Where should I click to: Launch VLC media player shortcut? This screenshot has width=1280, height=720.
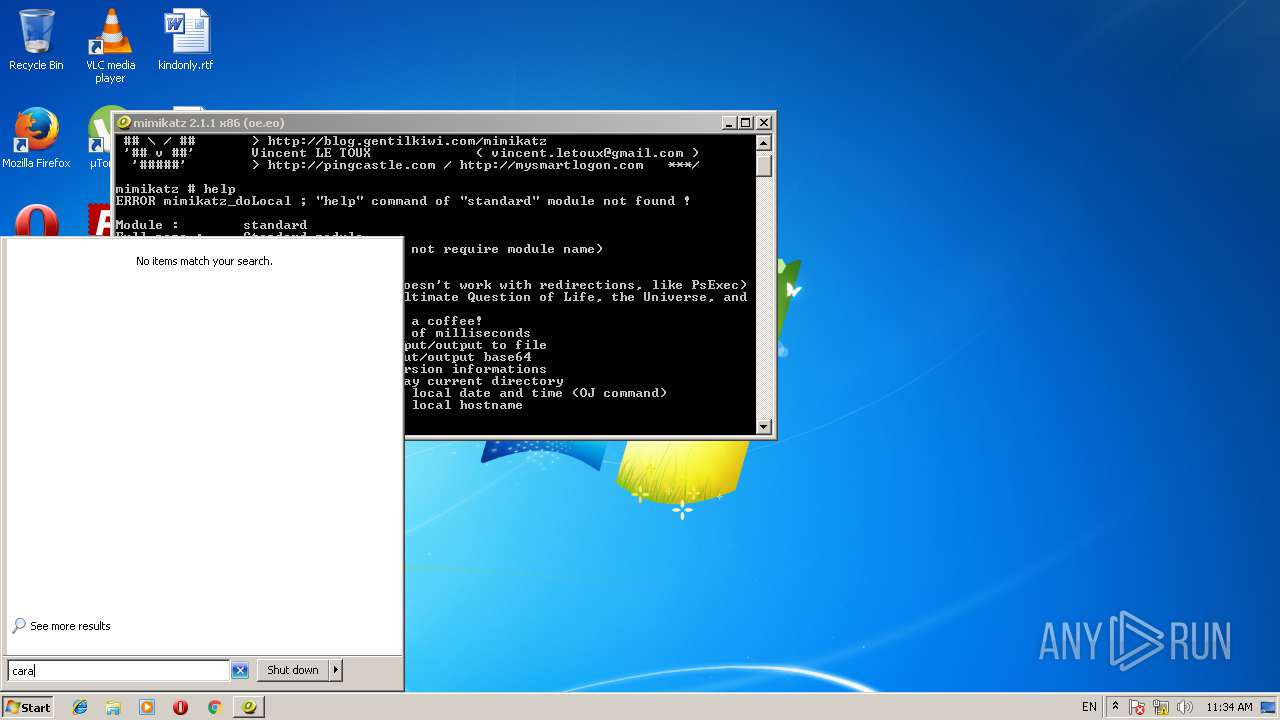click(x=110, y=46)
